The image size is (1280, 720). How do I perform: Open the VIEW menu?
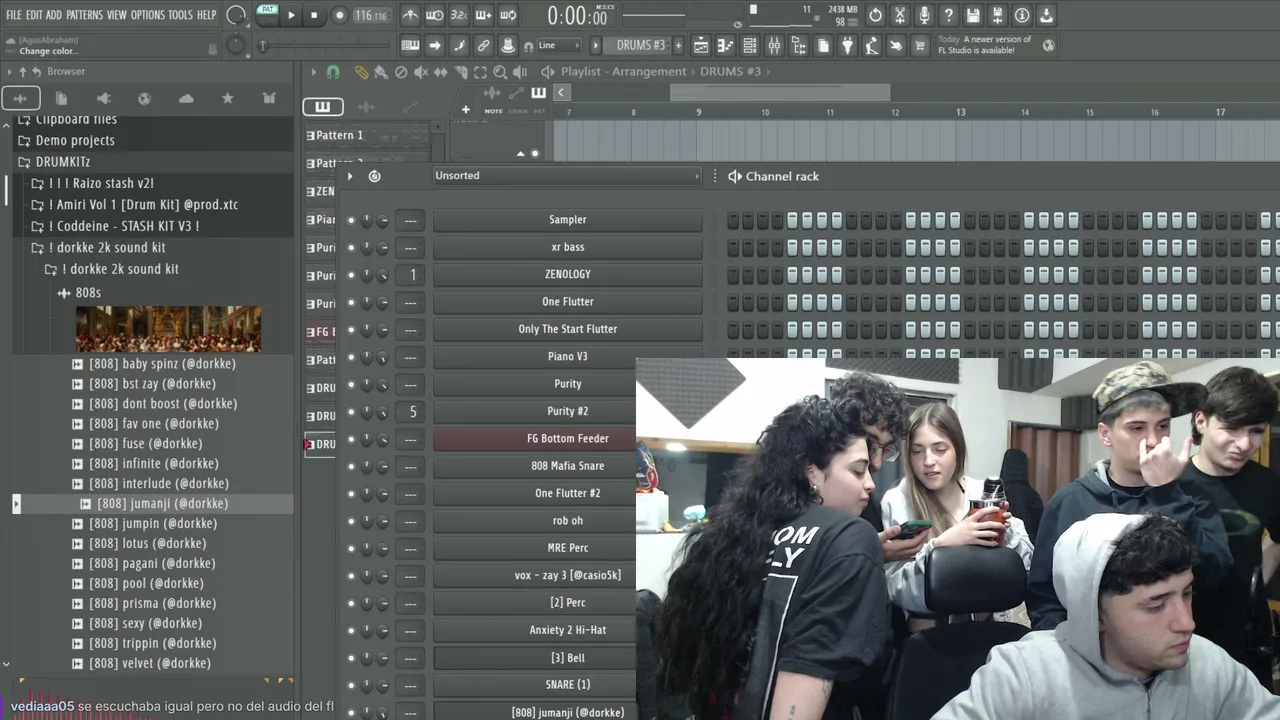[117, 15]
